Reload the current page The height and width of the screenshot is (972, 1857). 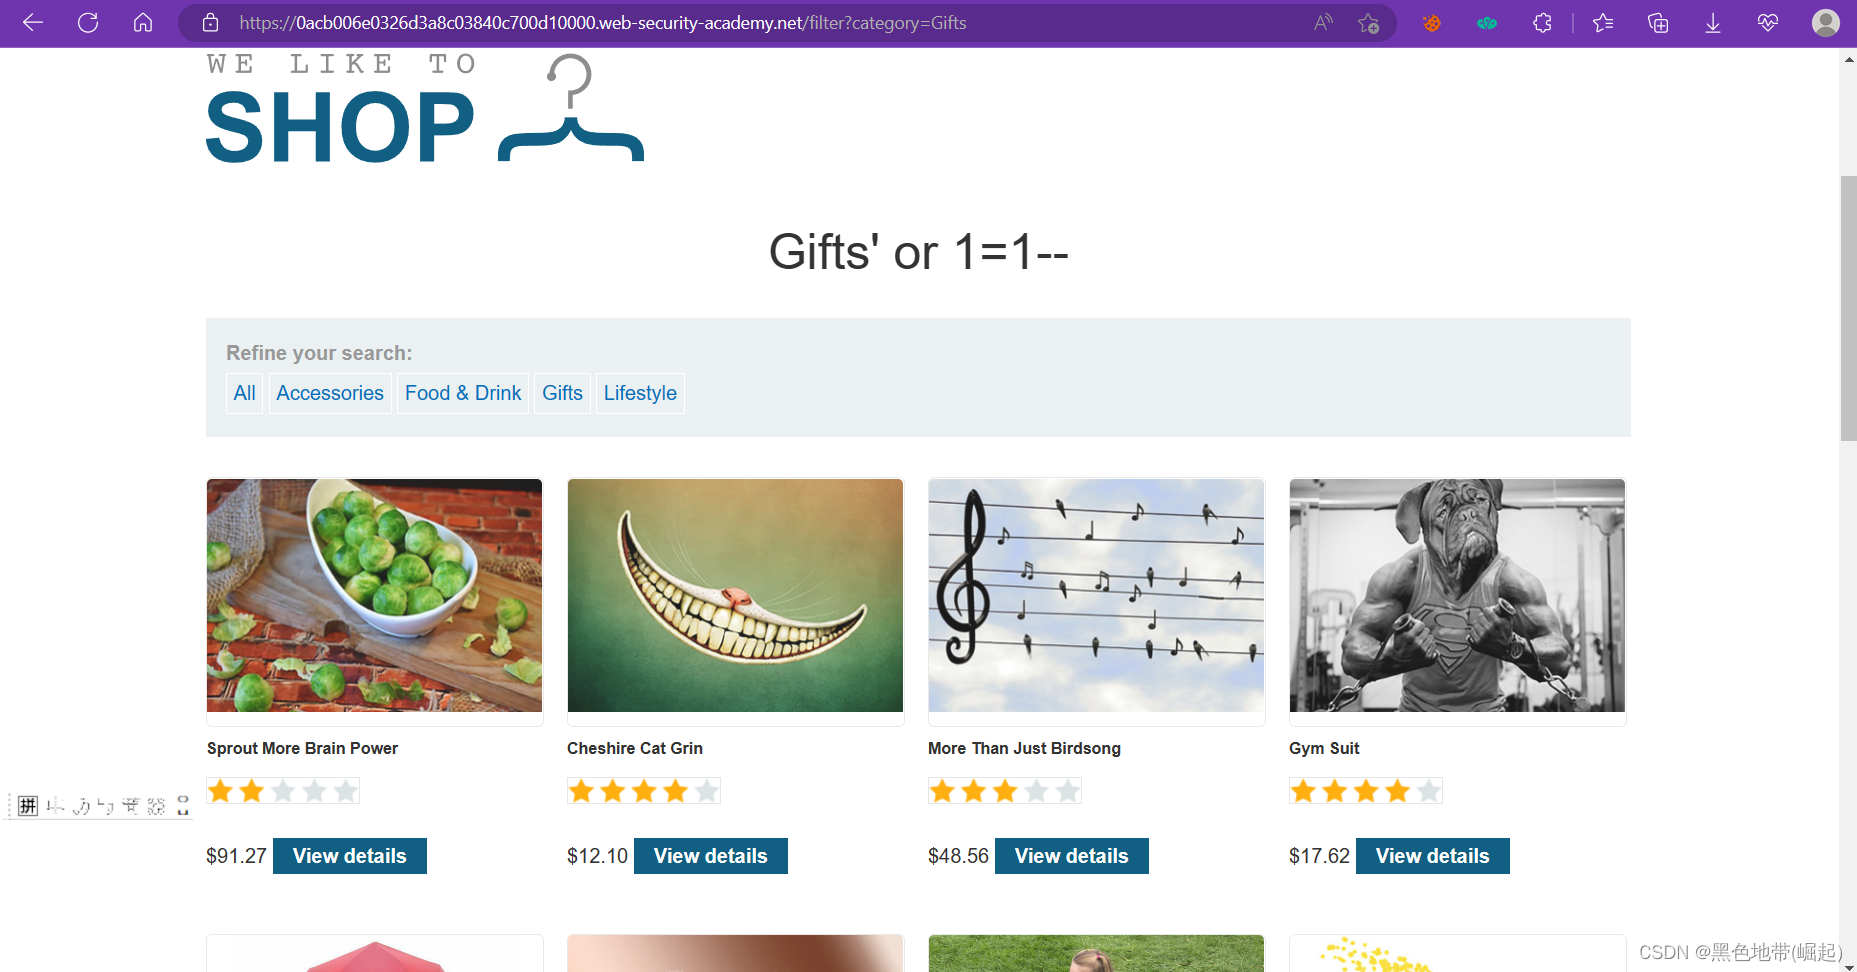coord(88,23)
